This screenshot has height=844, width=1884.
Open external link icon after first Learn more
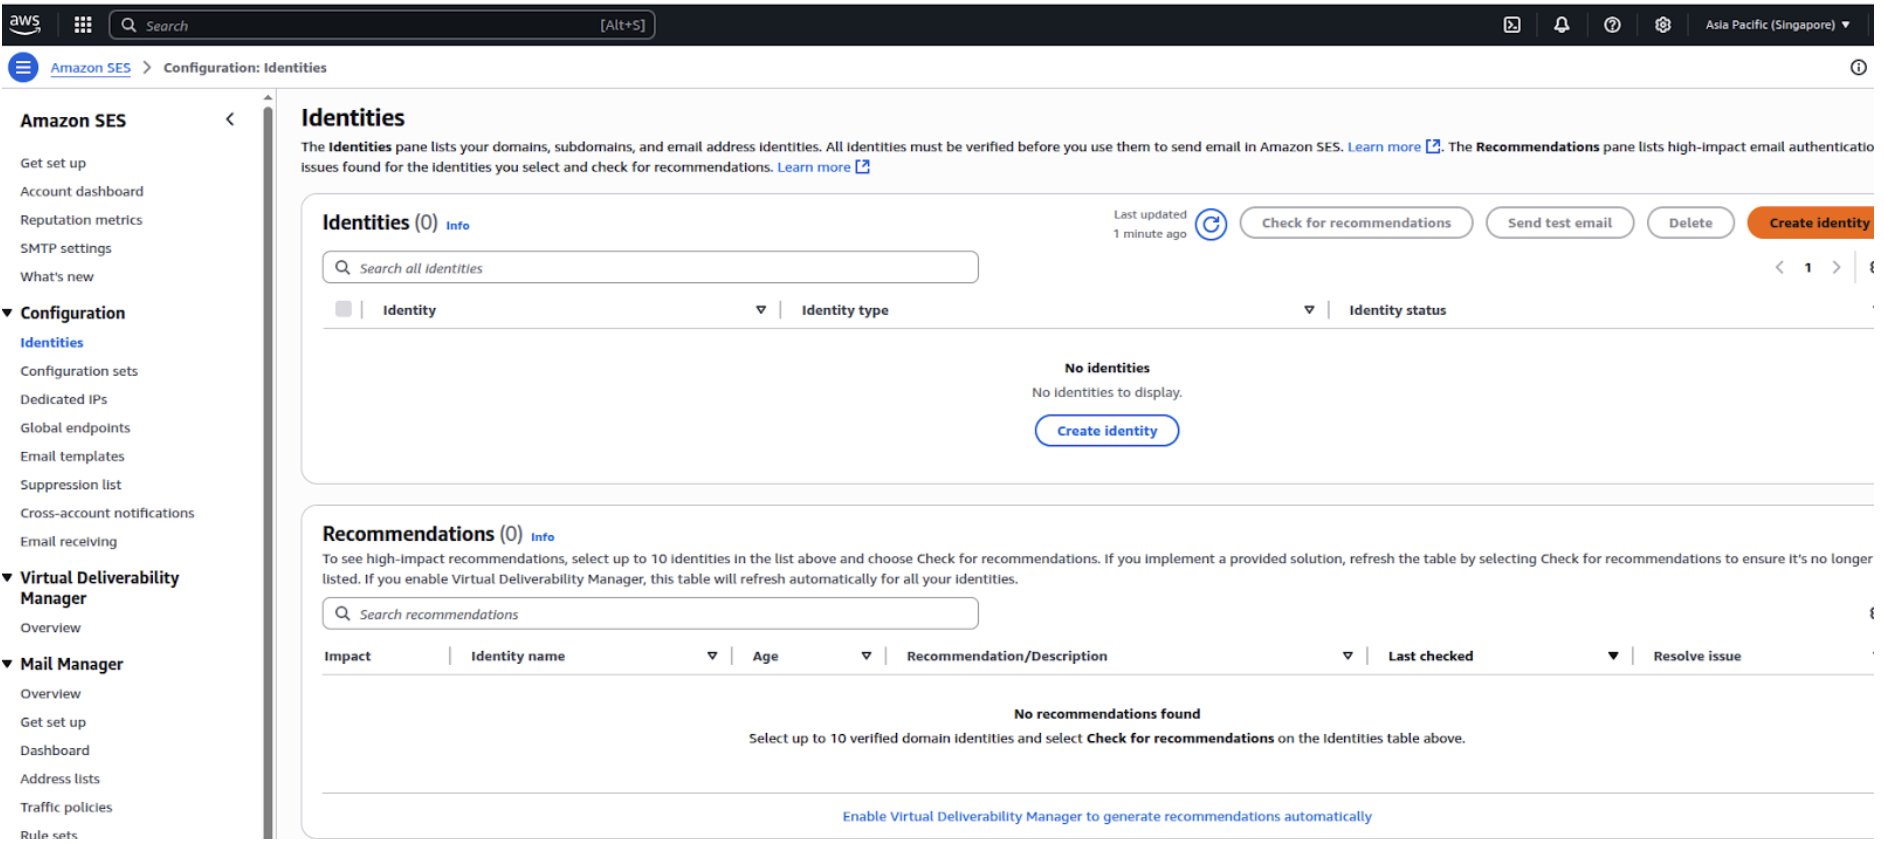1433,146
